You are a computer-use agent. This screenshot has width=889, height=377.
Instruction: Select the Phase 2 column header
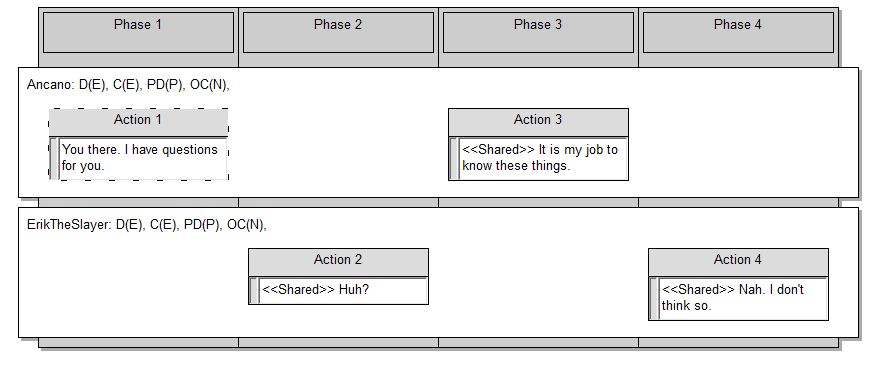[x=338, y=32]
